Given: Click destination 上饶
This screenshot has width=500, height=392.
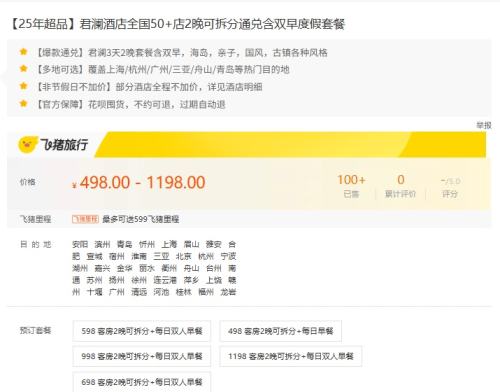Looking at the screenshot, I should pyautogui.click(x=214, y=280).
